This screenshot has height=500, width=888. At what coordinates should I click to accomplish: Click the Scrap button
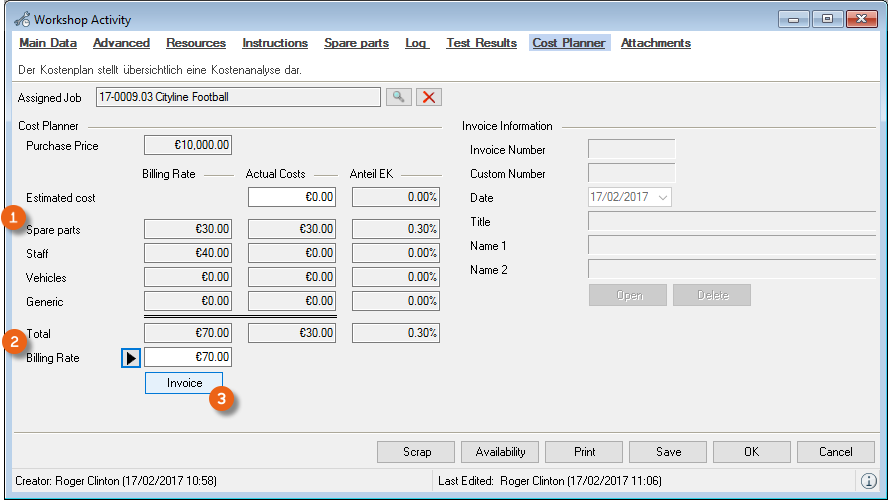pyautogui.click(x=416, y=452)
